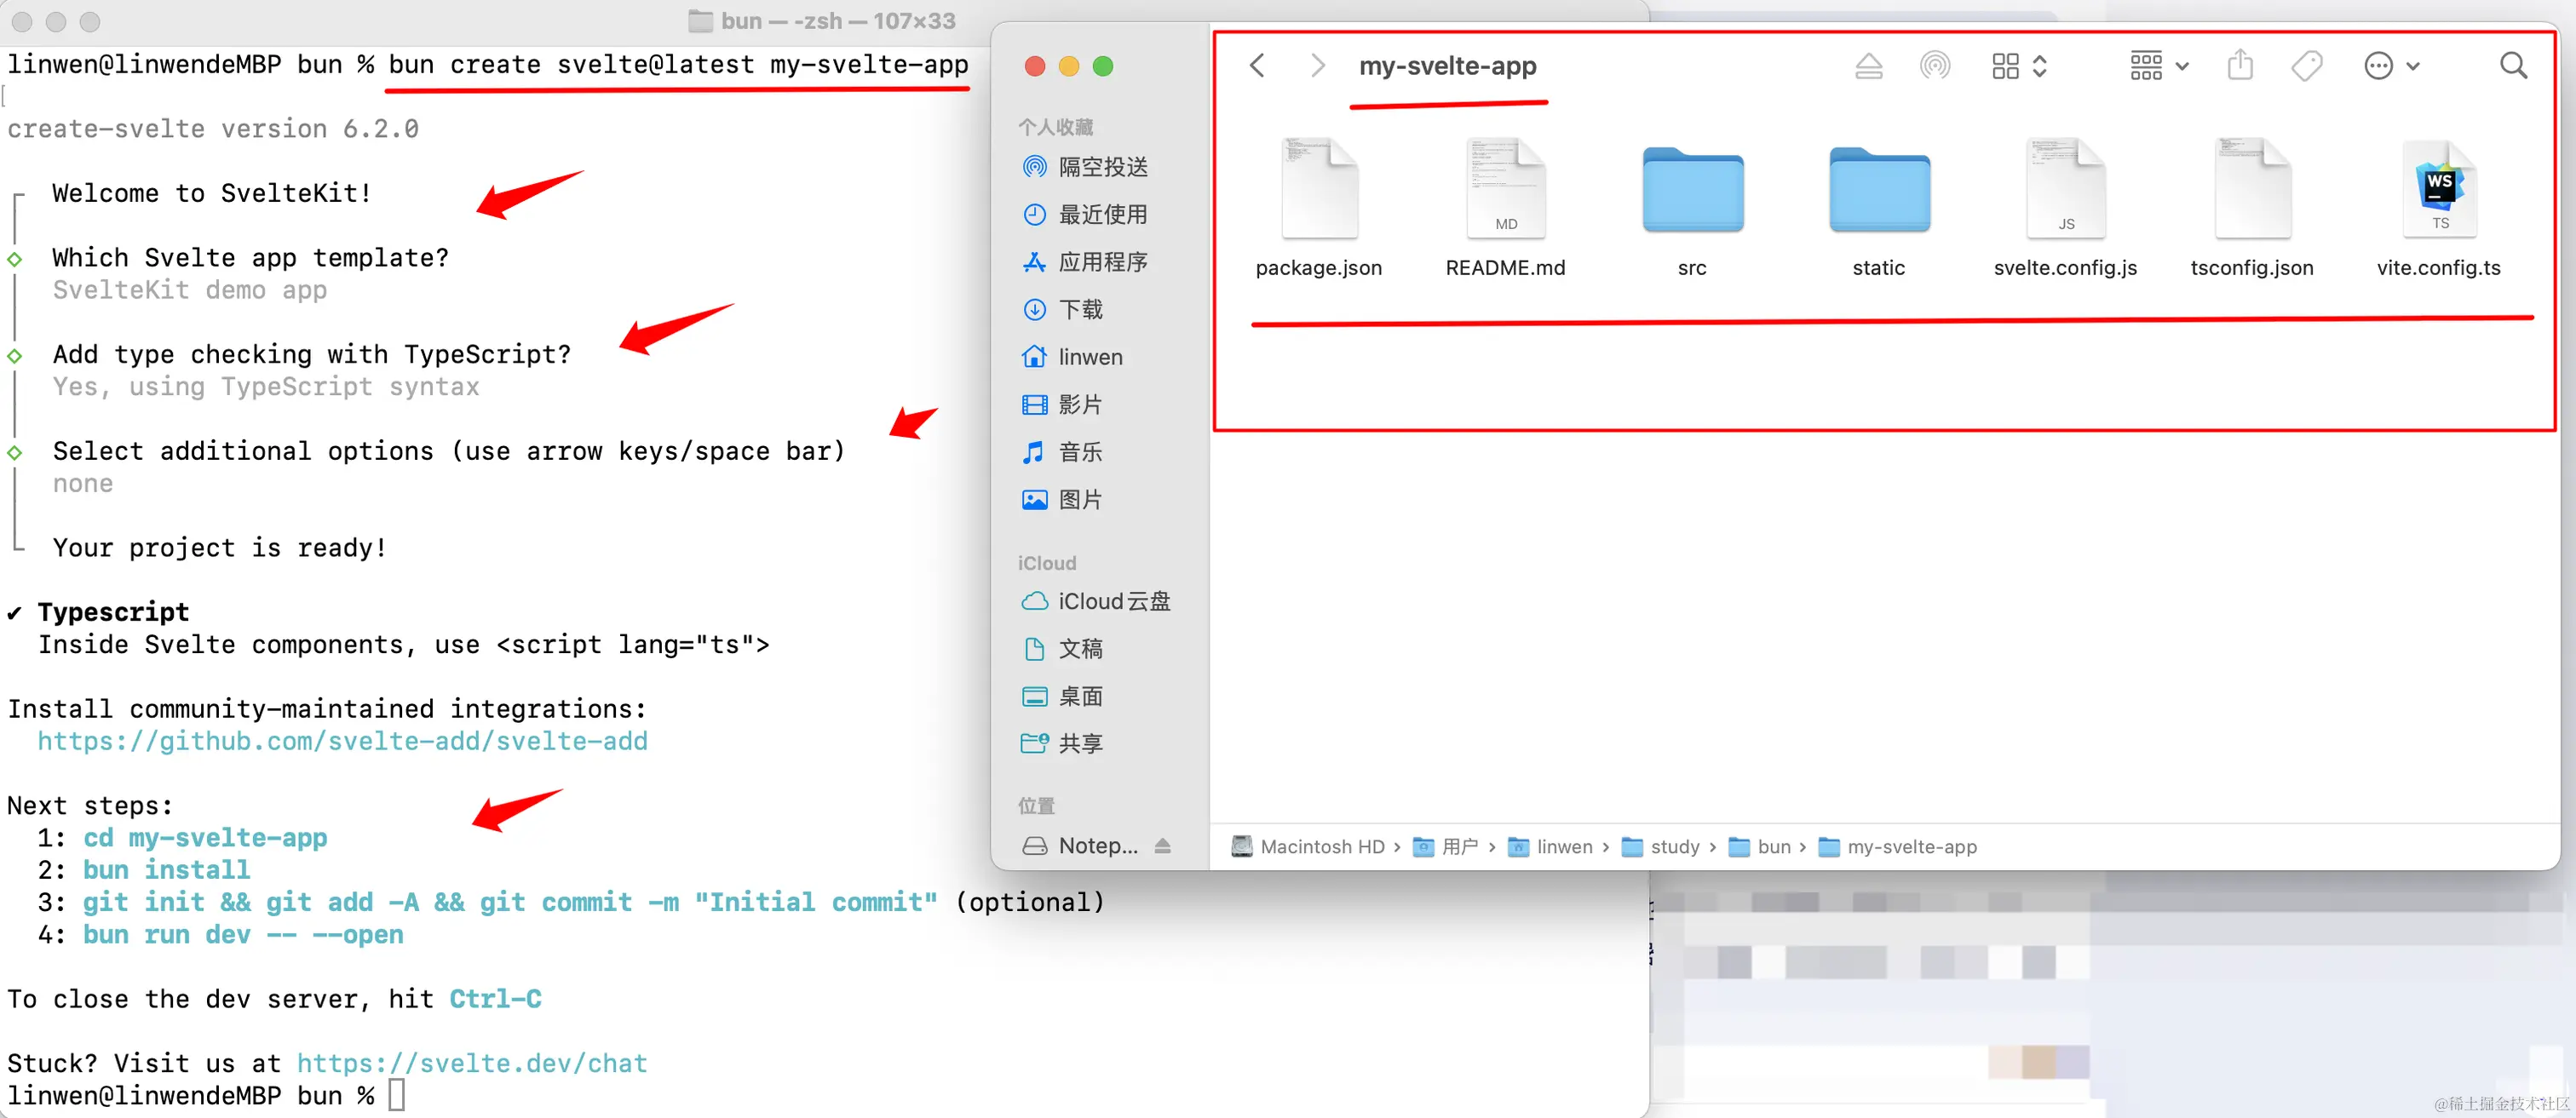Viewport: 2576px width, 1118px height.
Task: Minimize Finder with the yellow button
Action: click(1069, 66)
